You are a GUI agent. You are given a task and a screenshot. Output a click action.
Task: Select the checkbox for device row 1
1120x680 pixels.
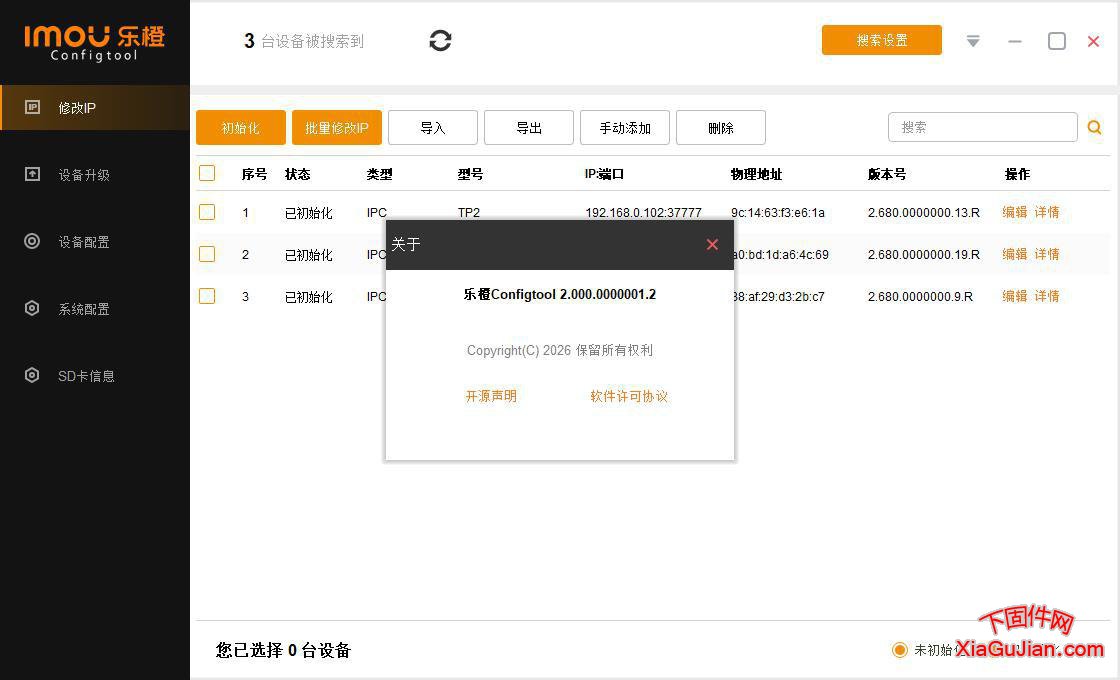coord(207,212)
